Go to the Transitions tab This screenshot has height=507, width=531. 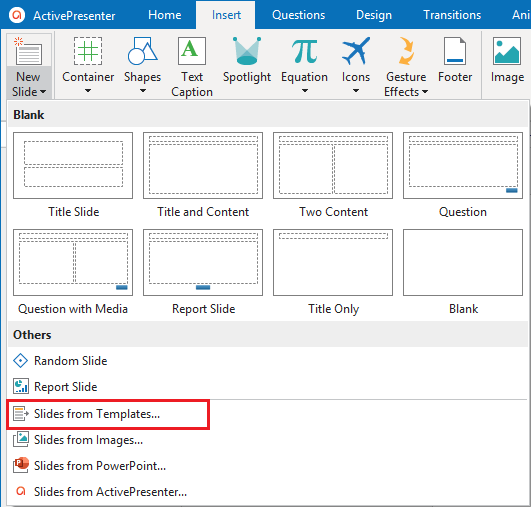click(x=452, y=15)
